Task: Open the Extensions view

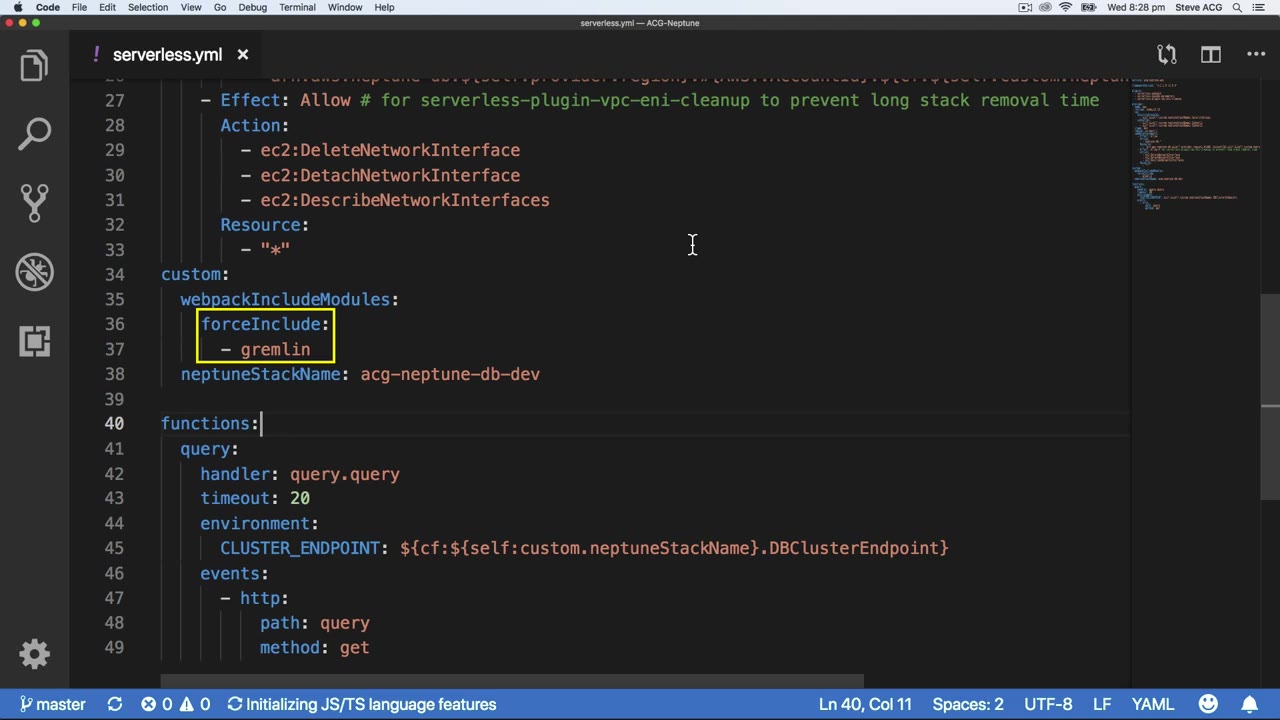Action: pyautogui.click(x=34, y=341)
